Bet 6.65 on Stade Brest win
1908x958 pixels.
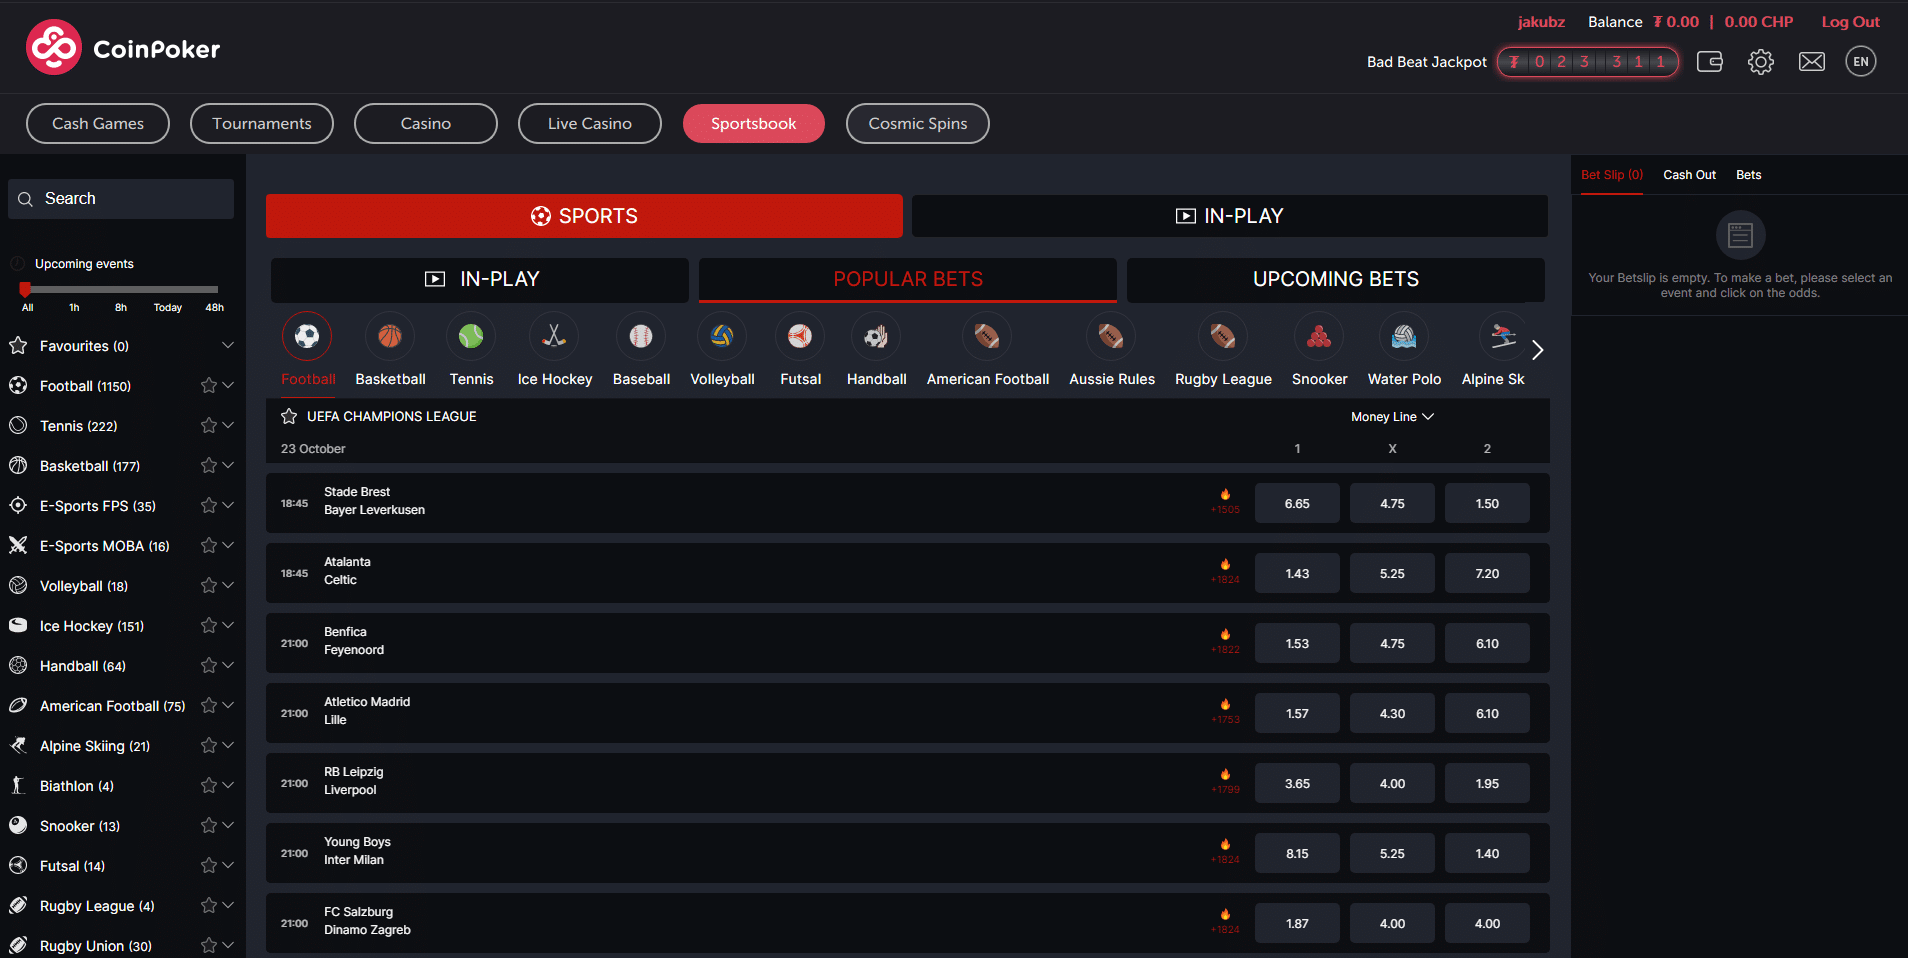(x=1297, y=503)
